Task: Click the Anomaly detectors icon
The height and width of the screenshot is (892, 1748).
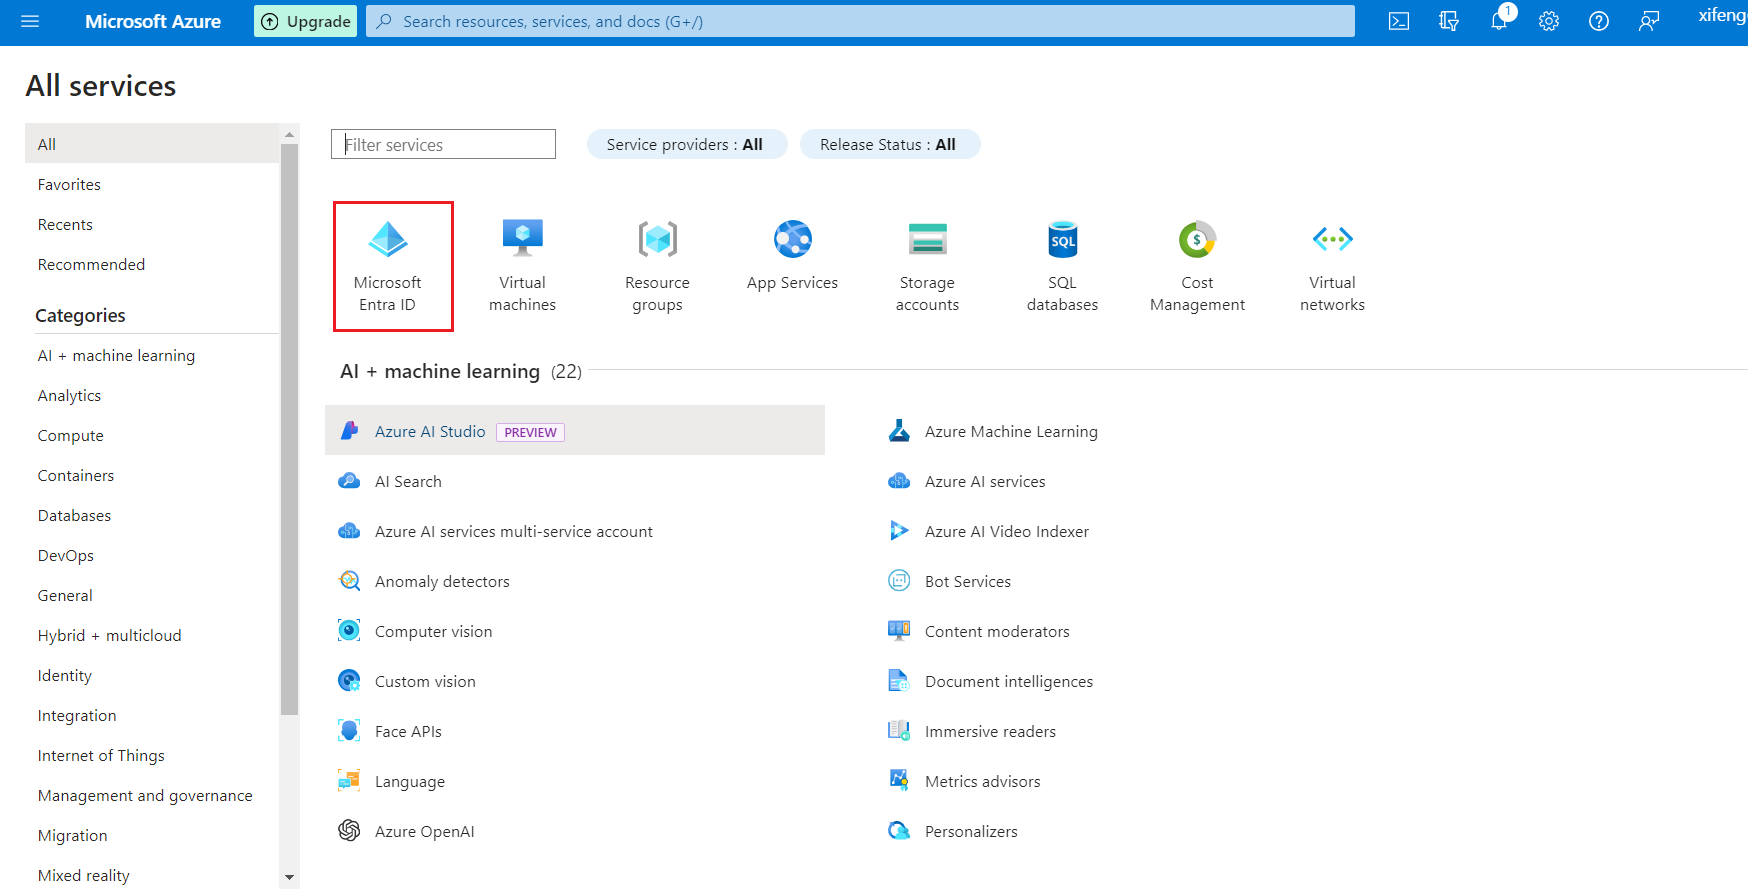Action: coord(349,581)
